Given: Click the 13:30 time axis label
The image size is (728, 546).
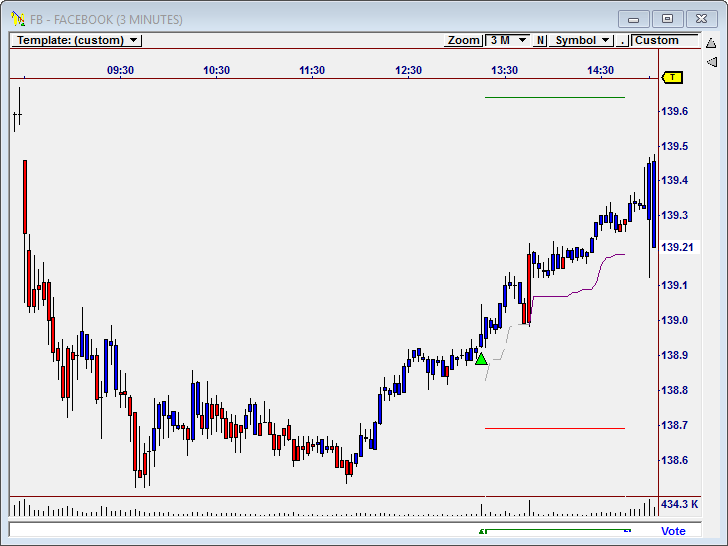Looking at the screenshot, I should (x=504, y=70).
